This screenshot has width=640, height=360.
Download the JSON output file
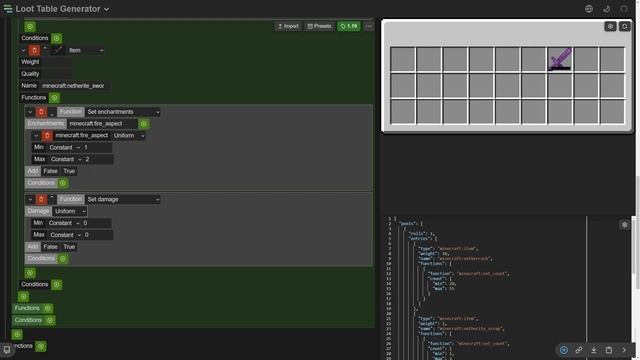(594, 350)
